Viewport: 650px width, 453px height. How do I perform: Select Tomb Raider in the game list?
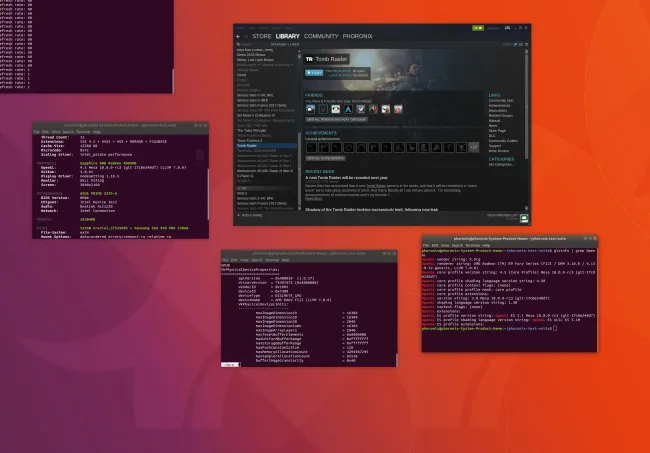(x=266, y=146)
